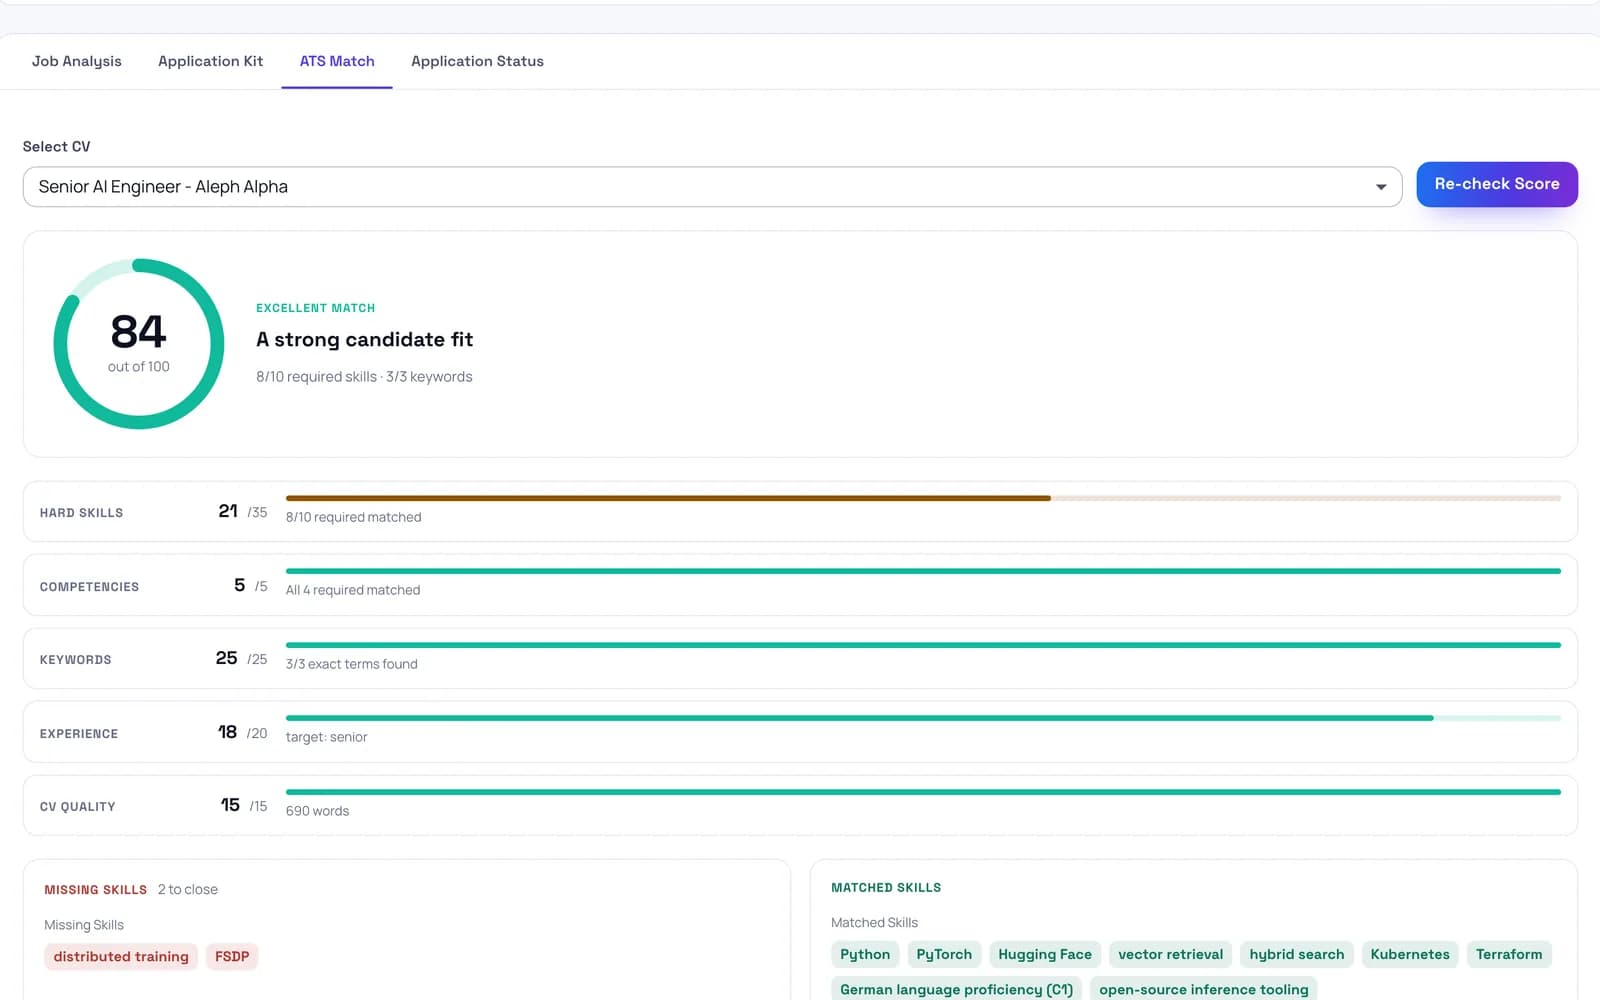This screenshot has width=1600, height=1000.
Task: Click the 'Kubernetes' matched skill tag
Action: pos(1410,955)
